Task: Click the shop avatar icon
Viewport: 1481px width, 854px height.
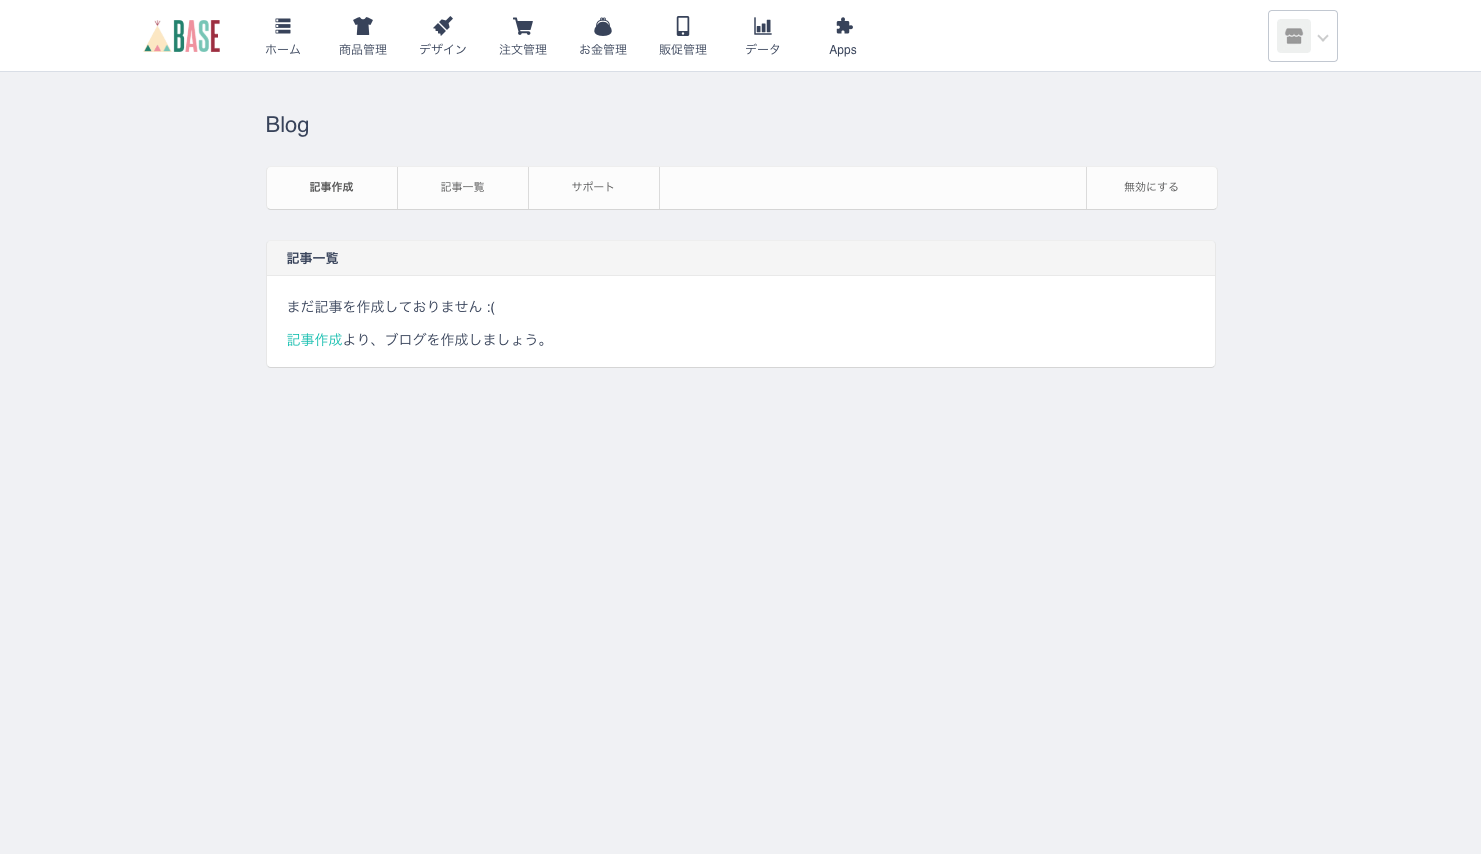Action: pos(1294,36)
